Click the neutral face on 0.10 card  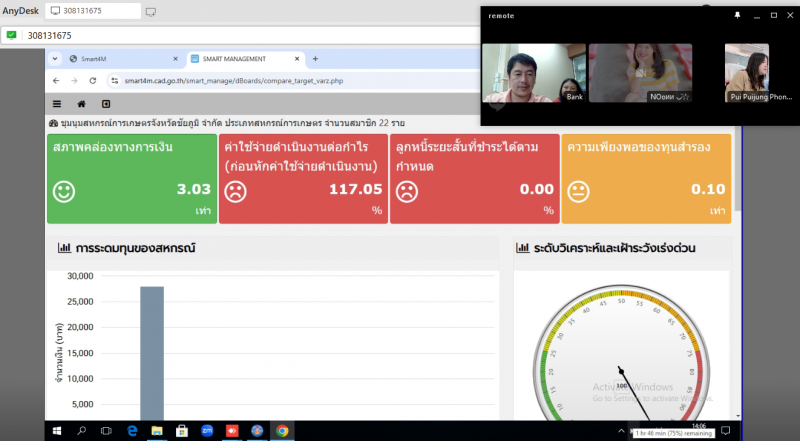(578, 192)
